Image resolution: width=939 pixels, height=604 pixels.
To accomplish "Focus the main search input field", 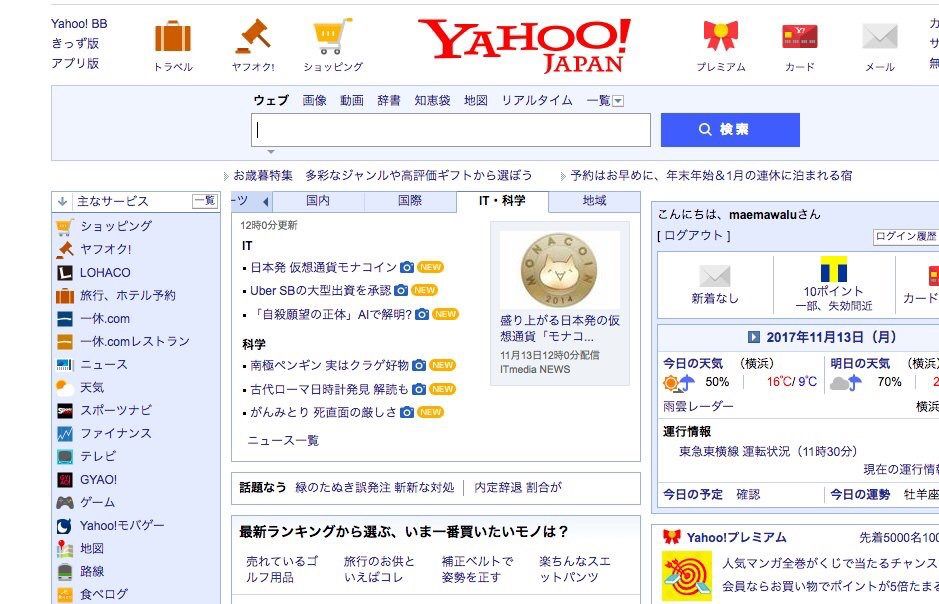I will tap(451, 130).
